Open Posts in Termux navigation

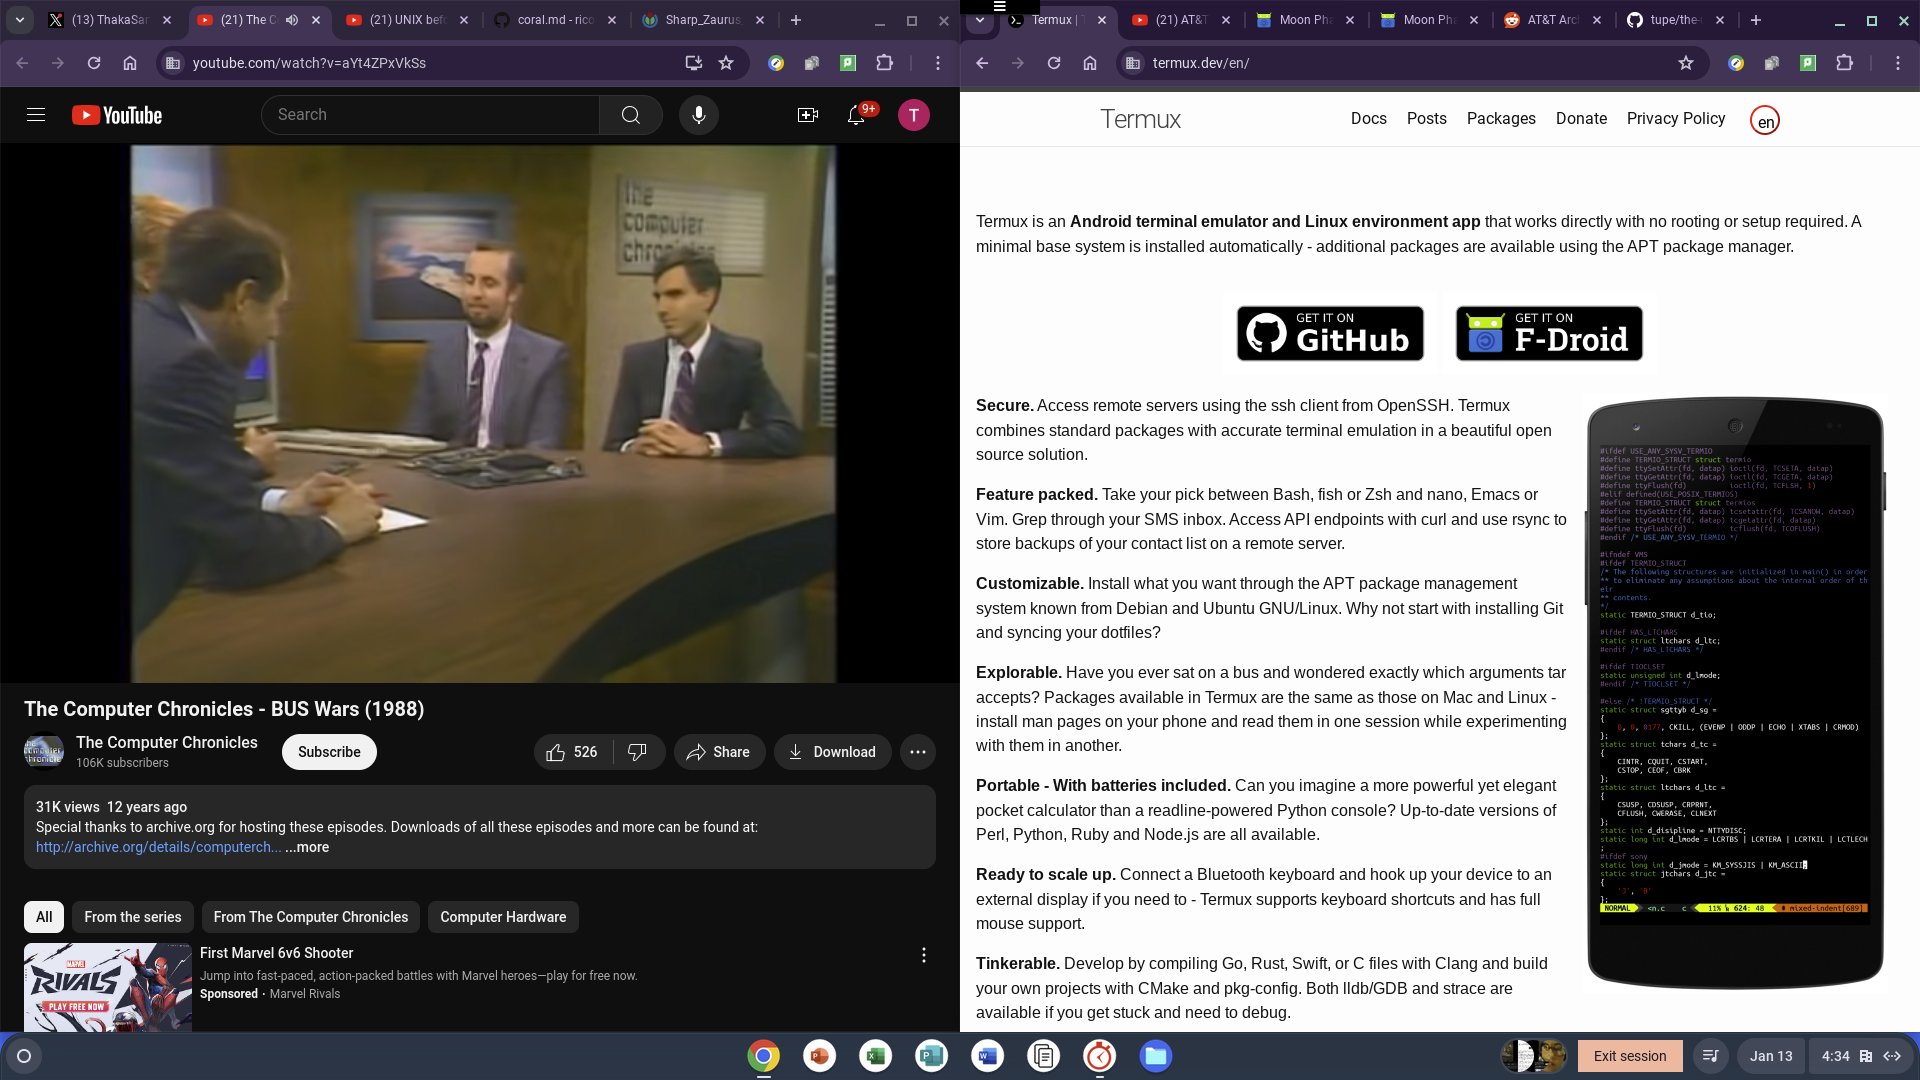[1426, 119]
